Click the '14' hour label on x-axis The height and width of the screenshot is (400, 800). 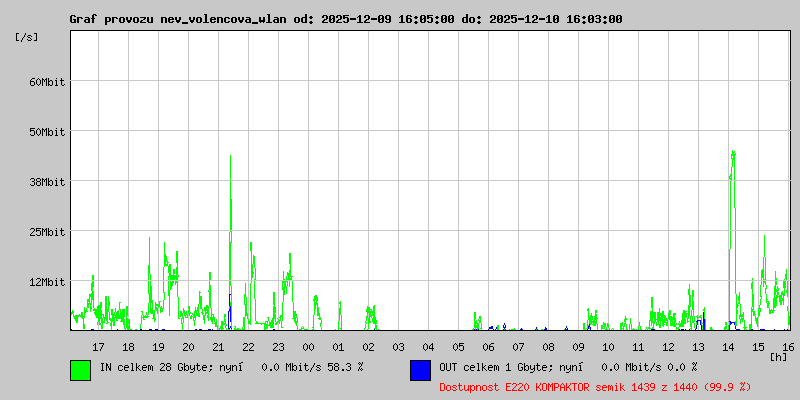[728, 347]
